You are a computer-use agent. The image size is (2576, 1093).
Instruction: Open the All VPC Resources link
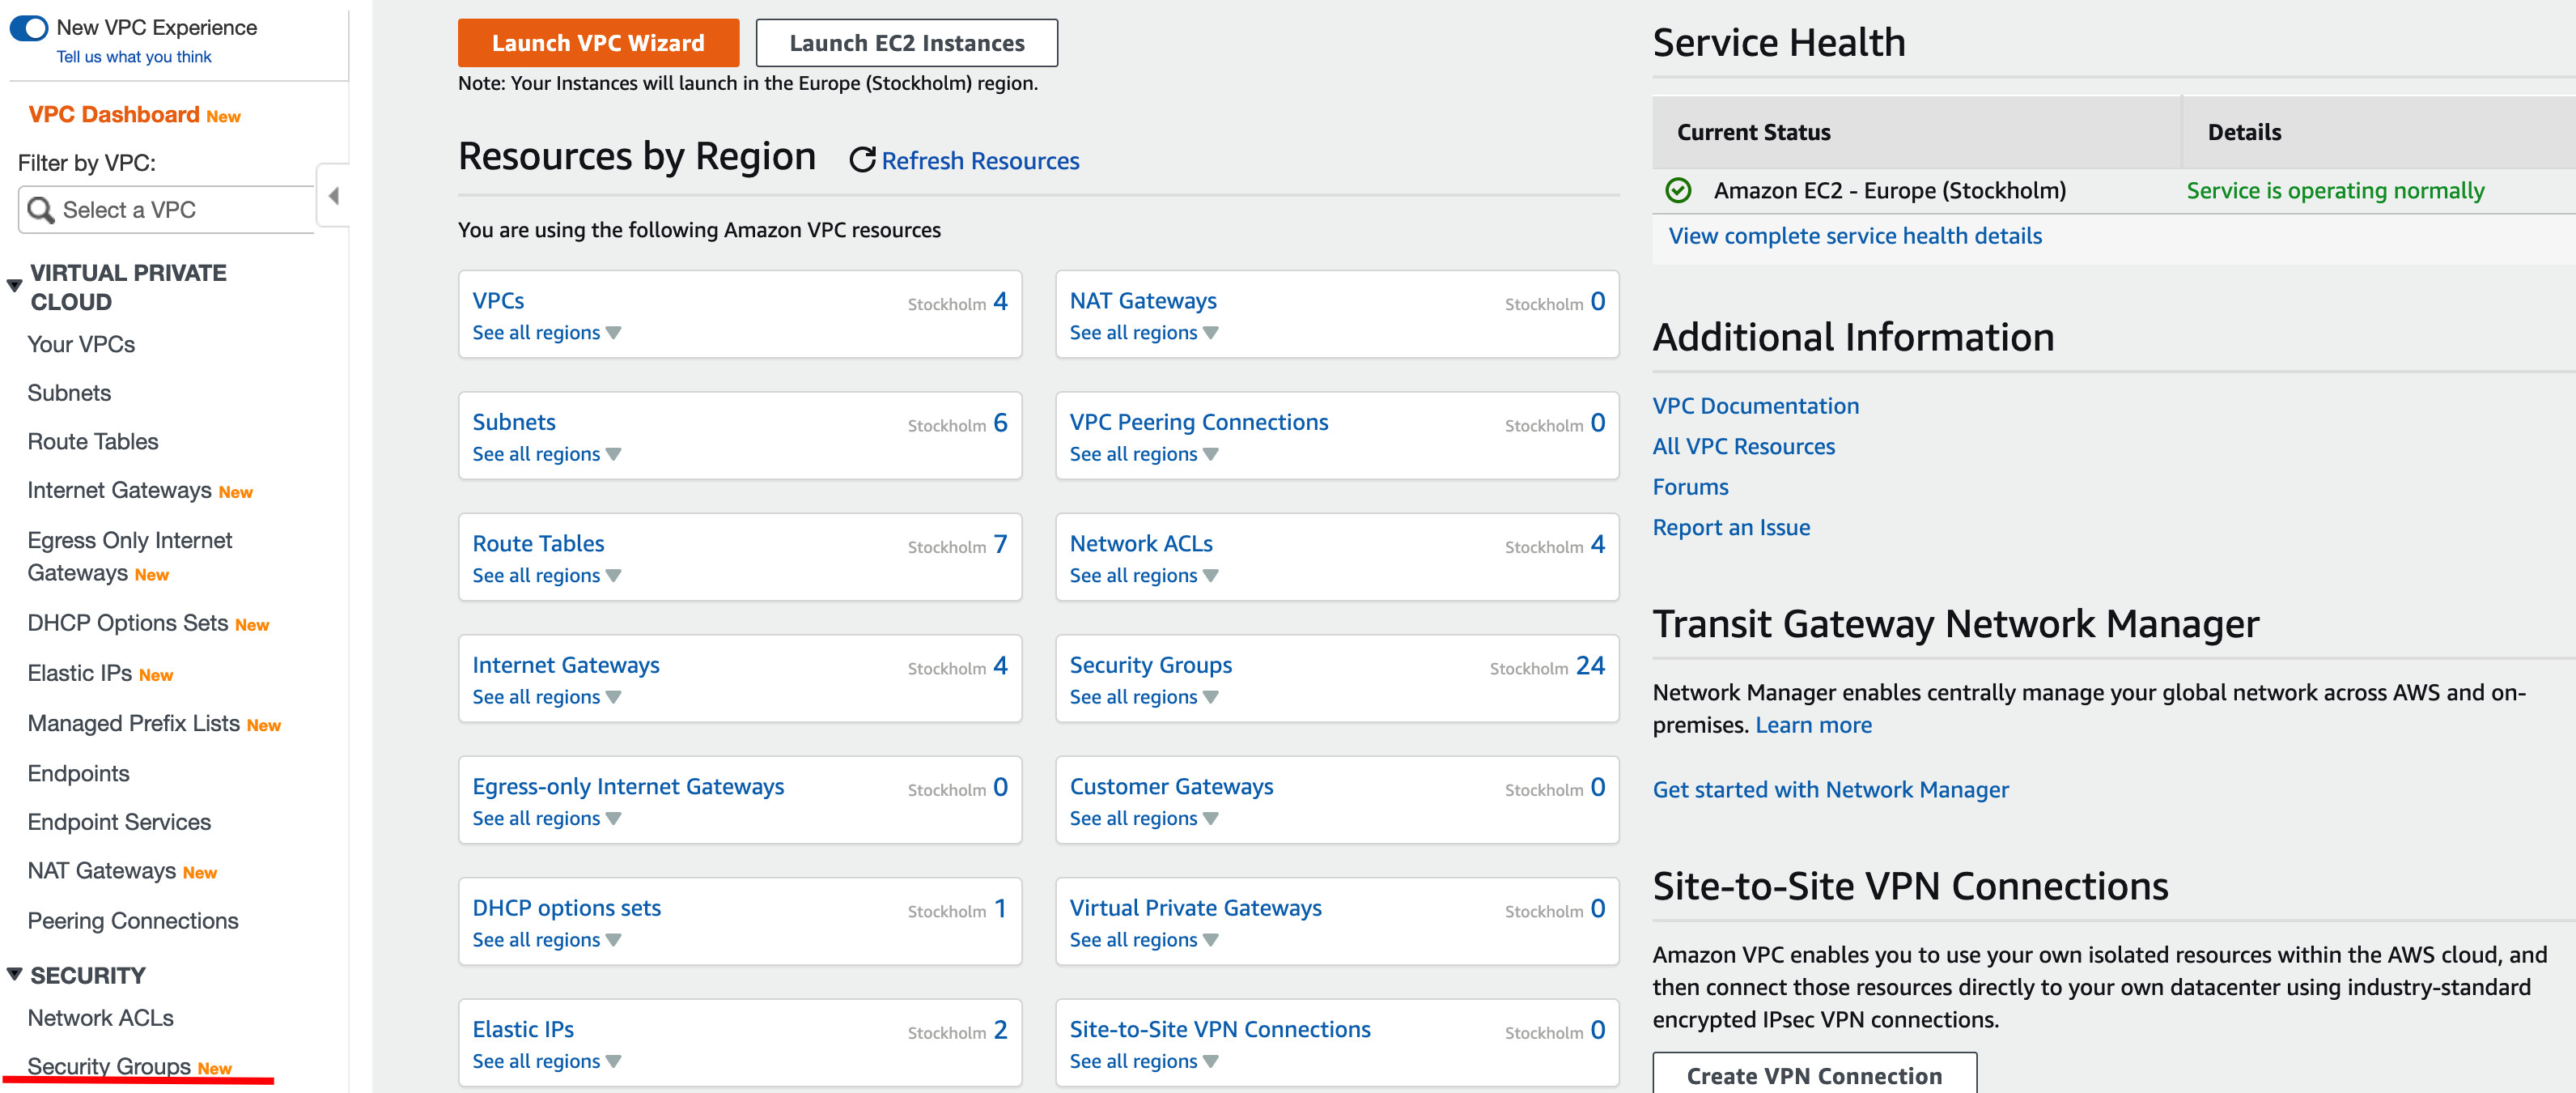point(1743,447)
